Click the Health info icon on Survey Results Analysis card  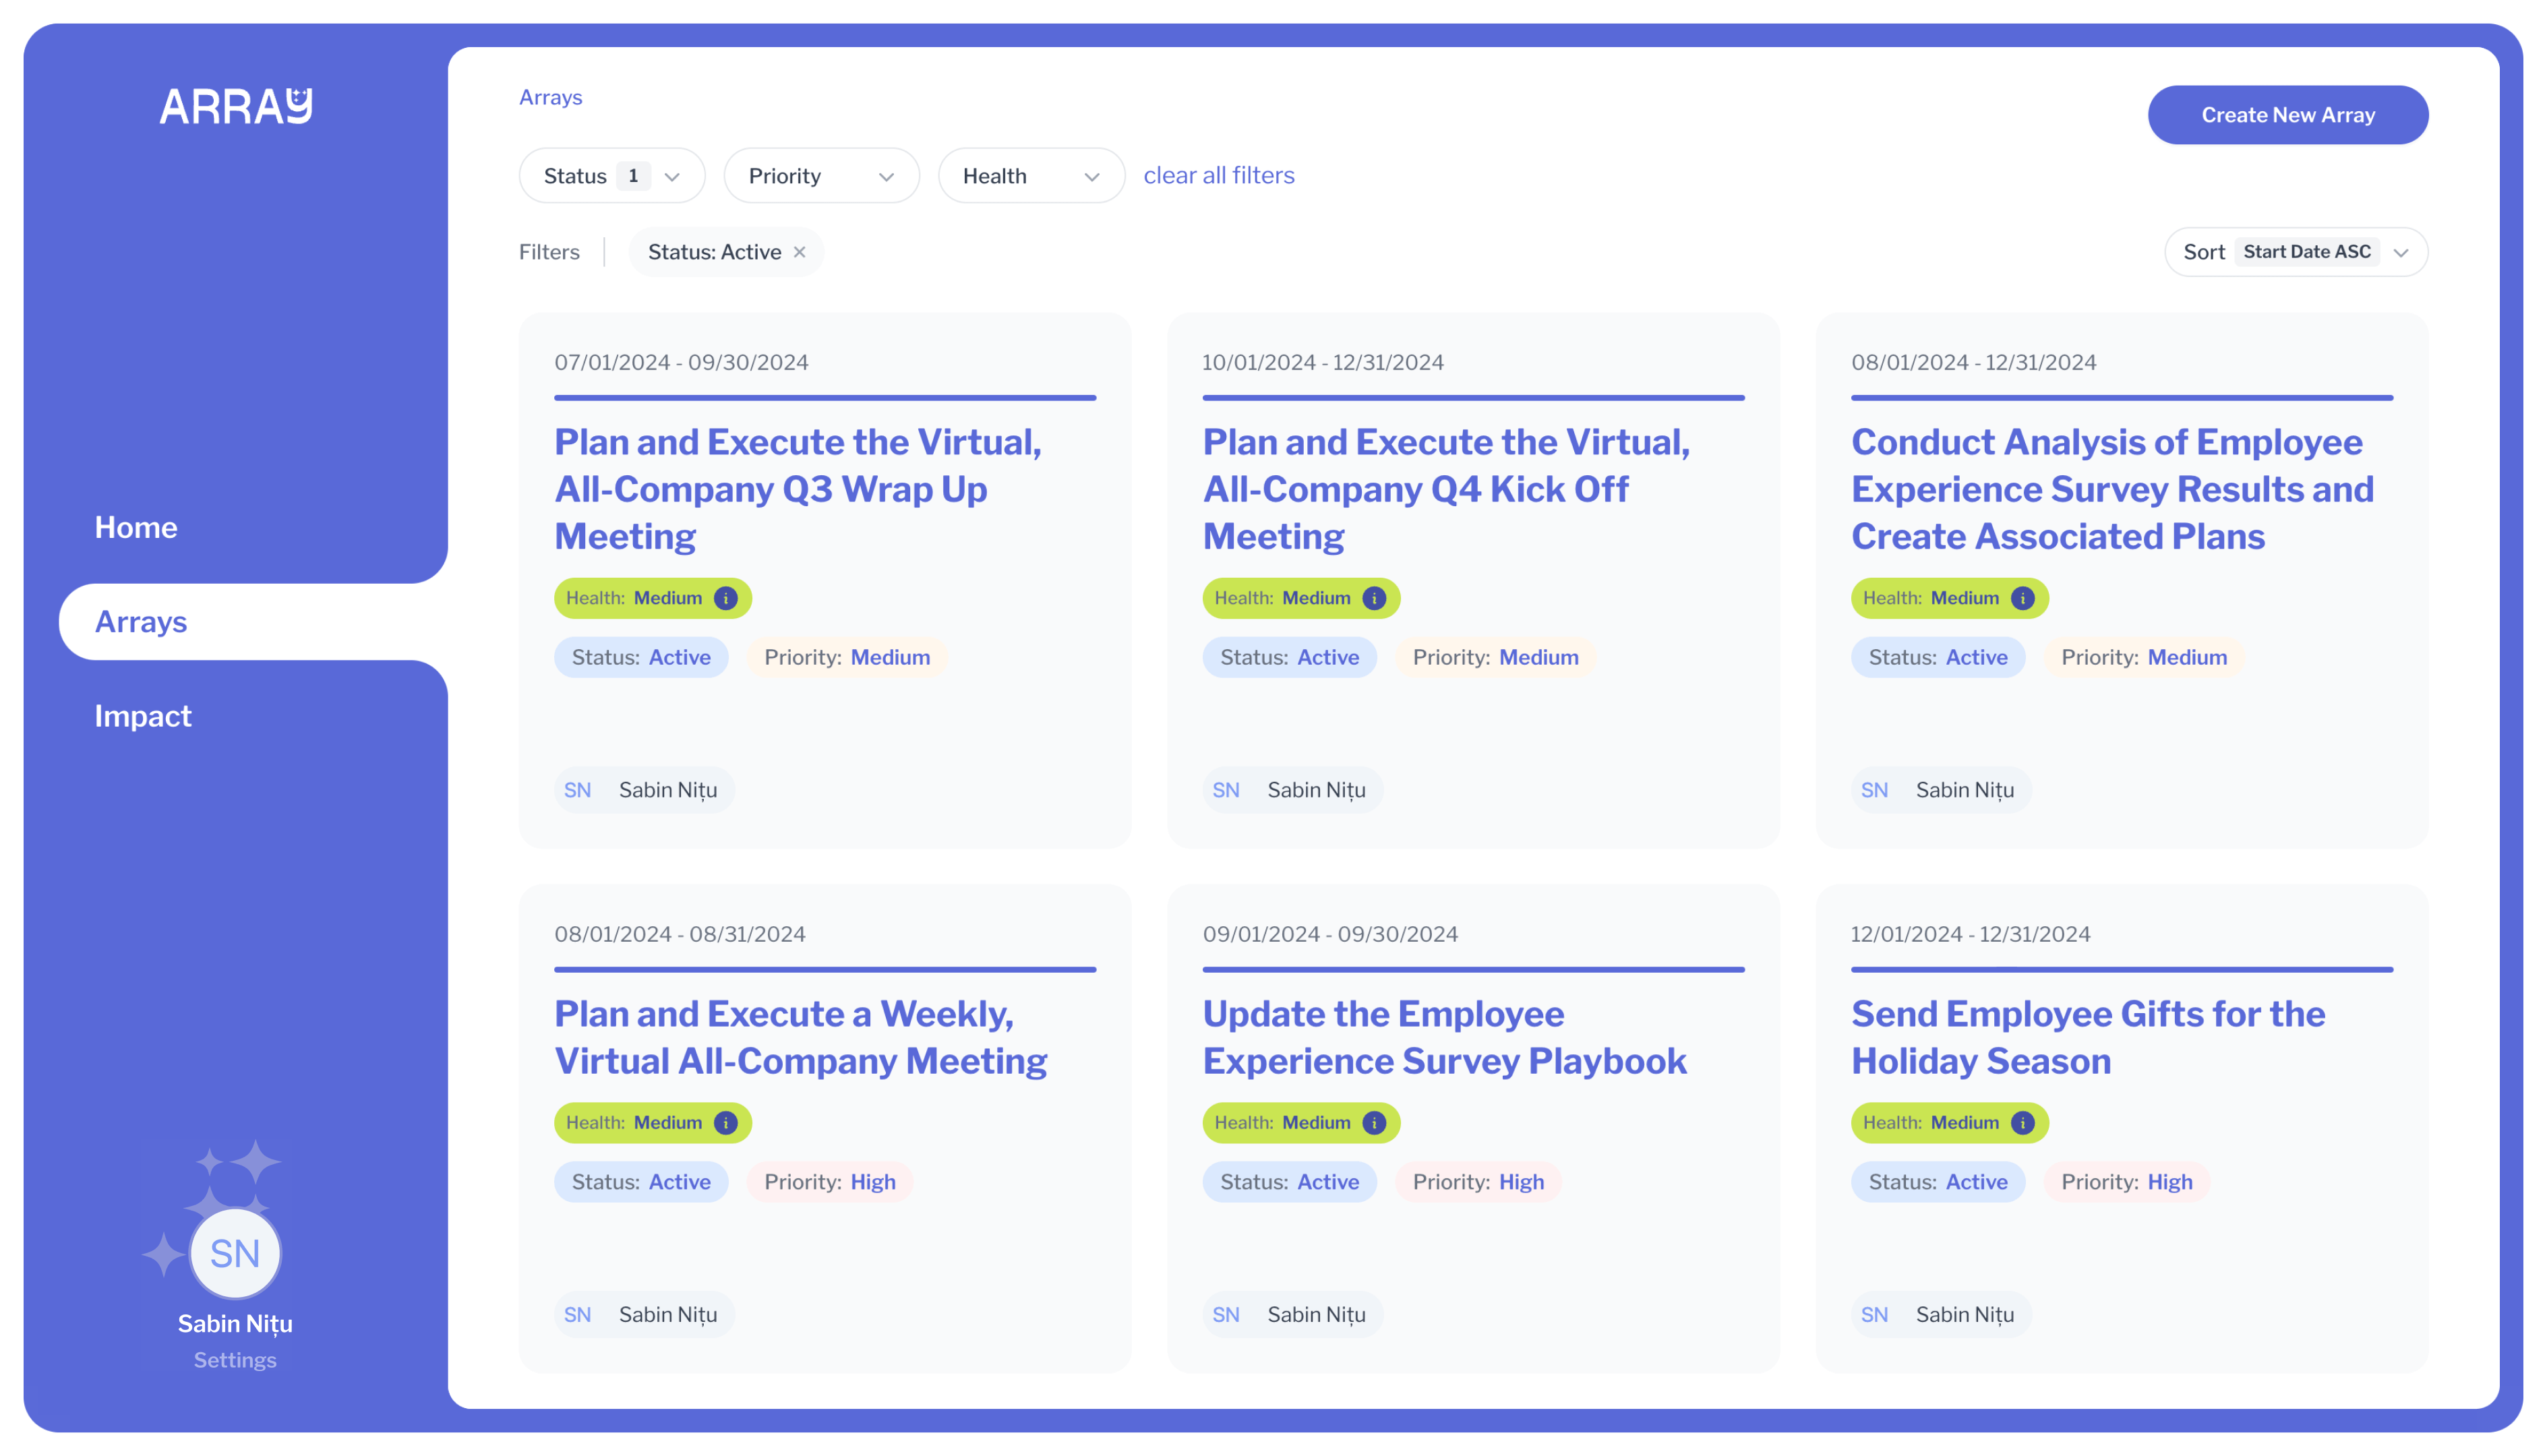[x=2022, y=598]
